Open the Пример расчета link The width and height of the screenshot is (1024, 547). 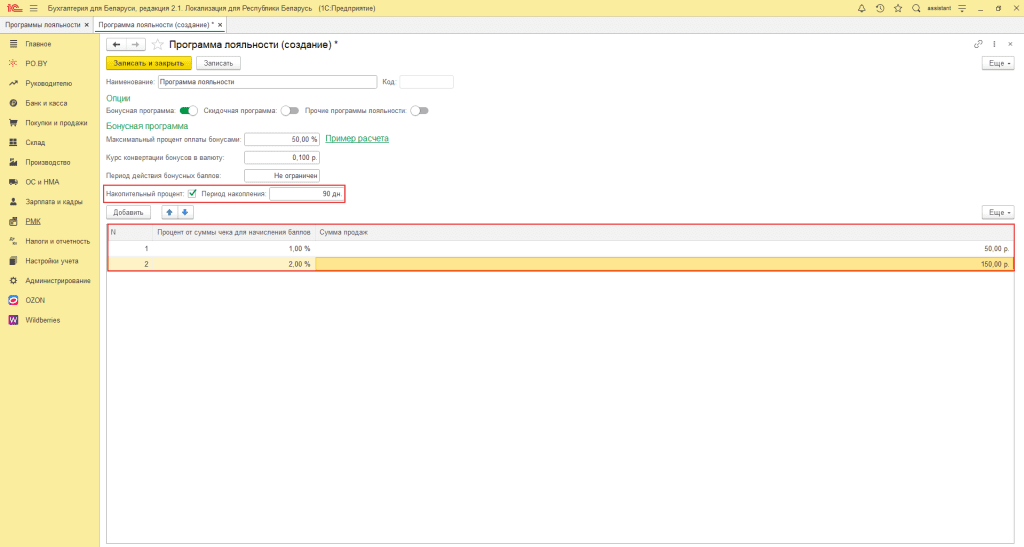[357, 138]
